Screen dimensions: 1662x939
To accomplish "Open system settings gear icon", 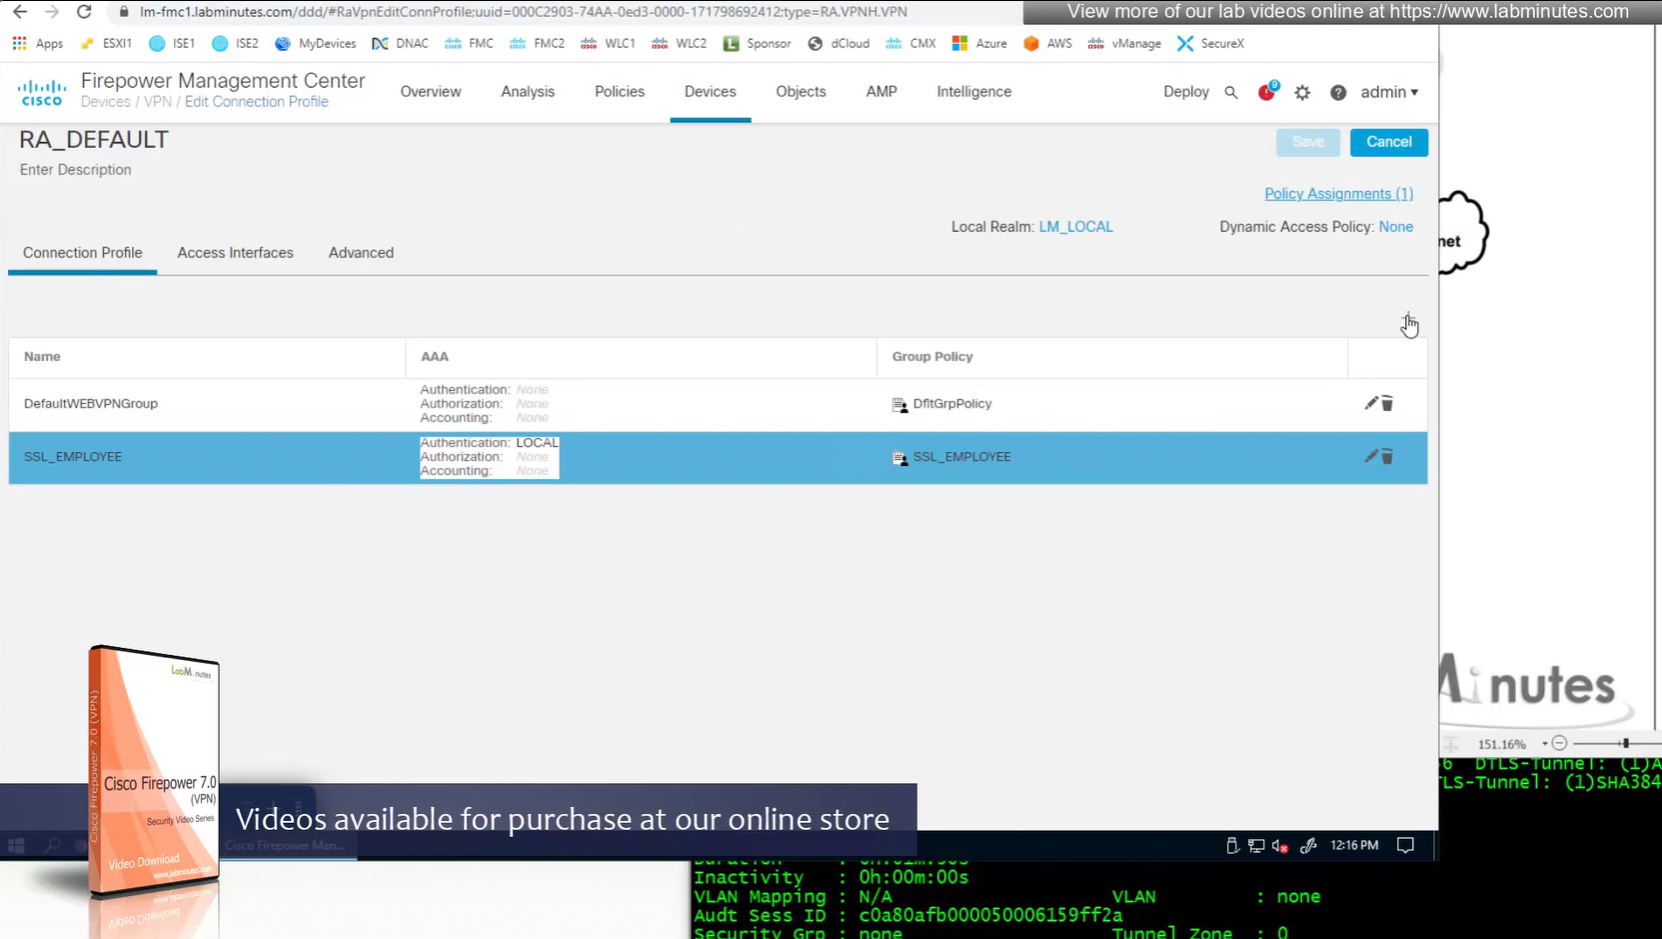I will coord(1302,92).
